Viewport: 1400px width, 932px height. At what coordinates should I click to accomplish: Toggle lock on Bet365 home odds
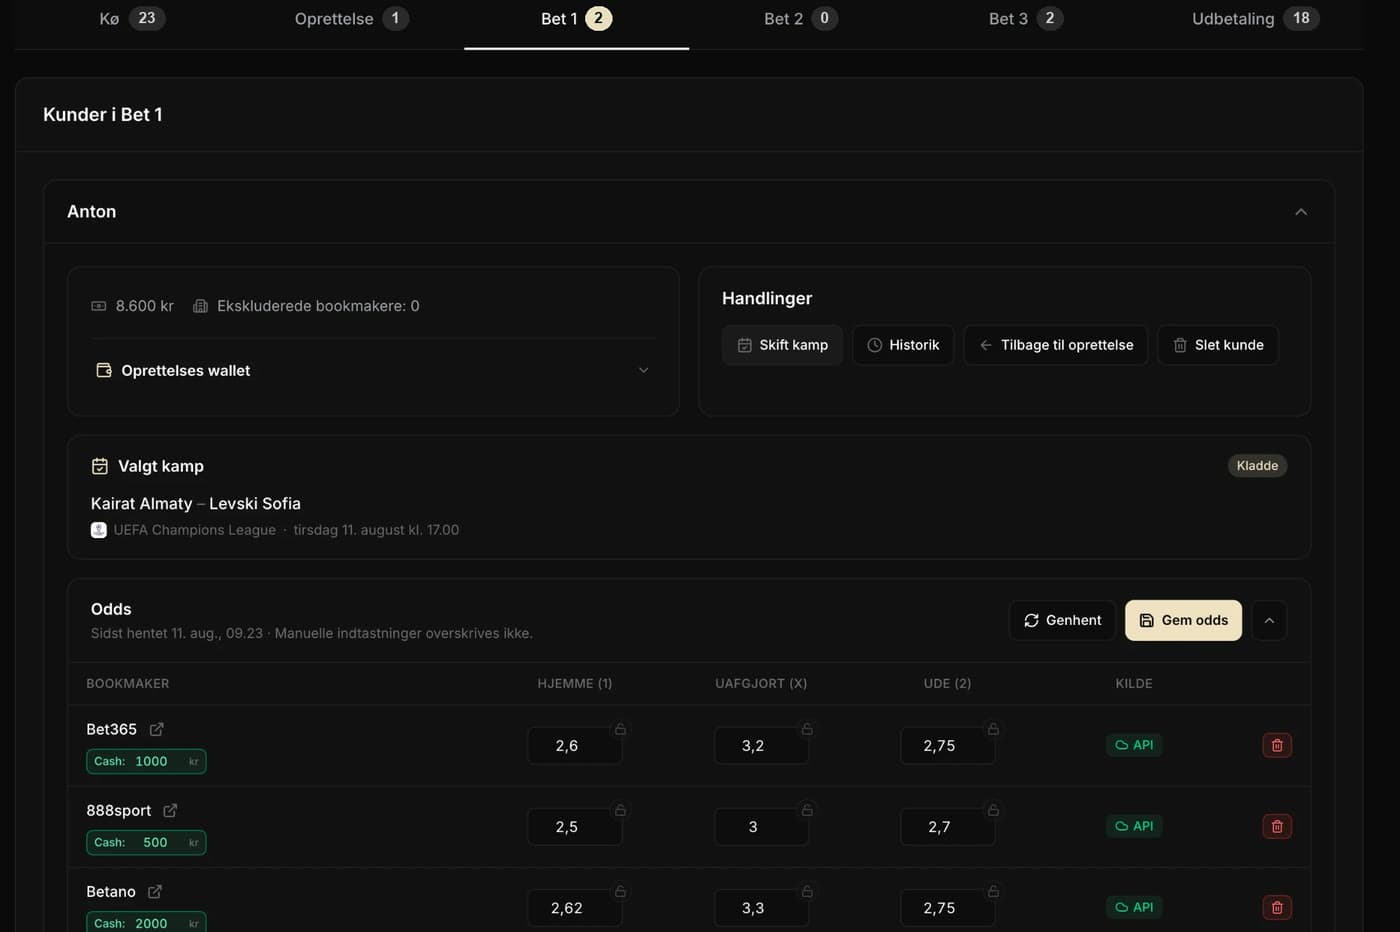pos(620,729)
